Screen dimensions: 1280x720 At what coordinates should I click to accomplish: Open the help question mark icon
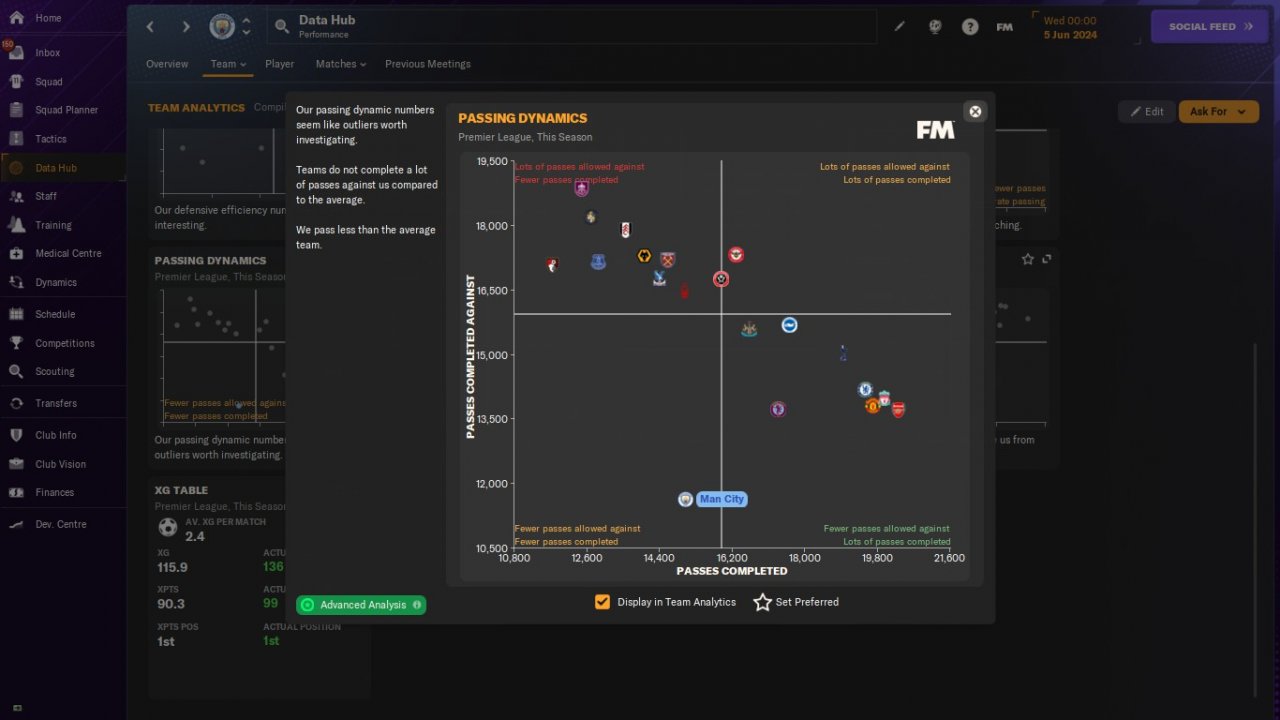coord(970,27)
